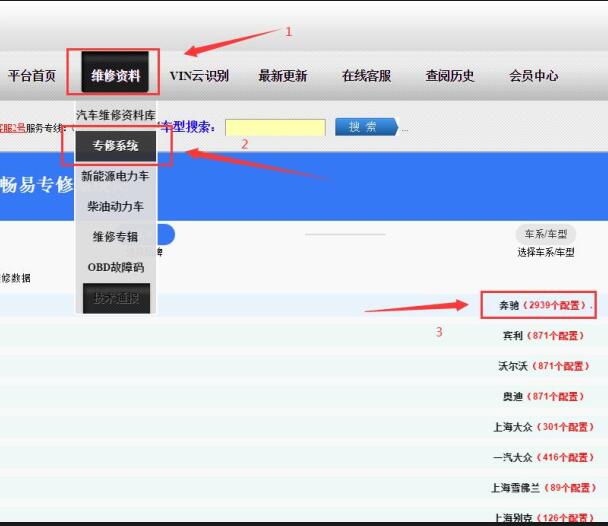Screen dimensions: 608x526
Task: Open OBD故障码 menu entry
Action: pyautogui.click(x=116, y=267)
